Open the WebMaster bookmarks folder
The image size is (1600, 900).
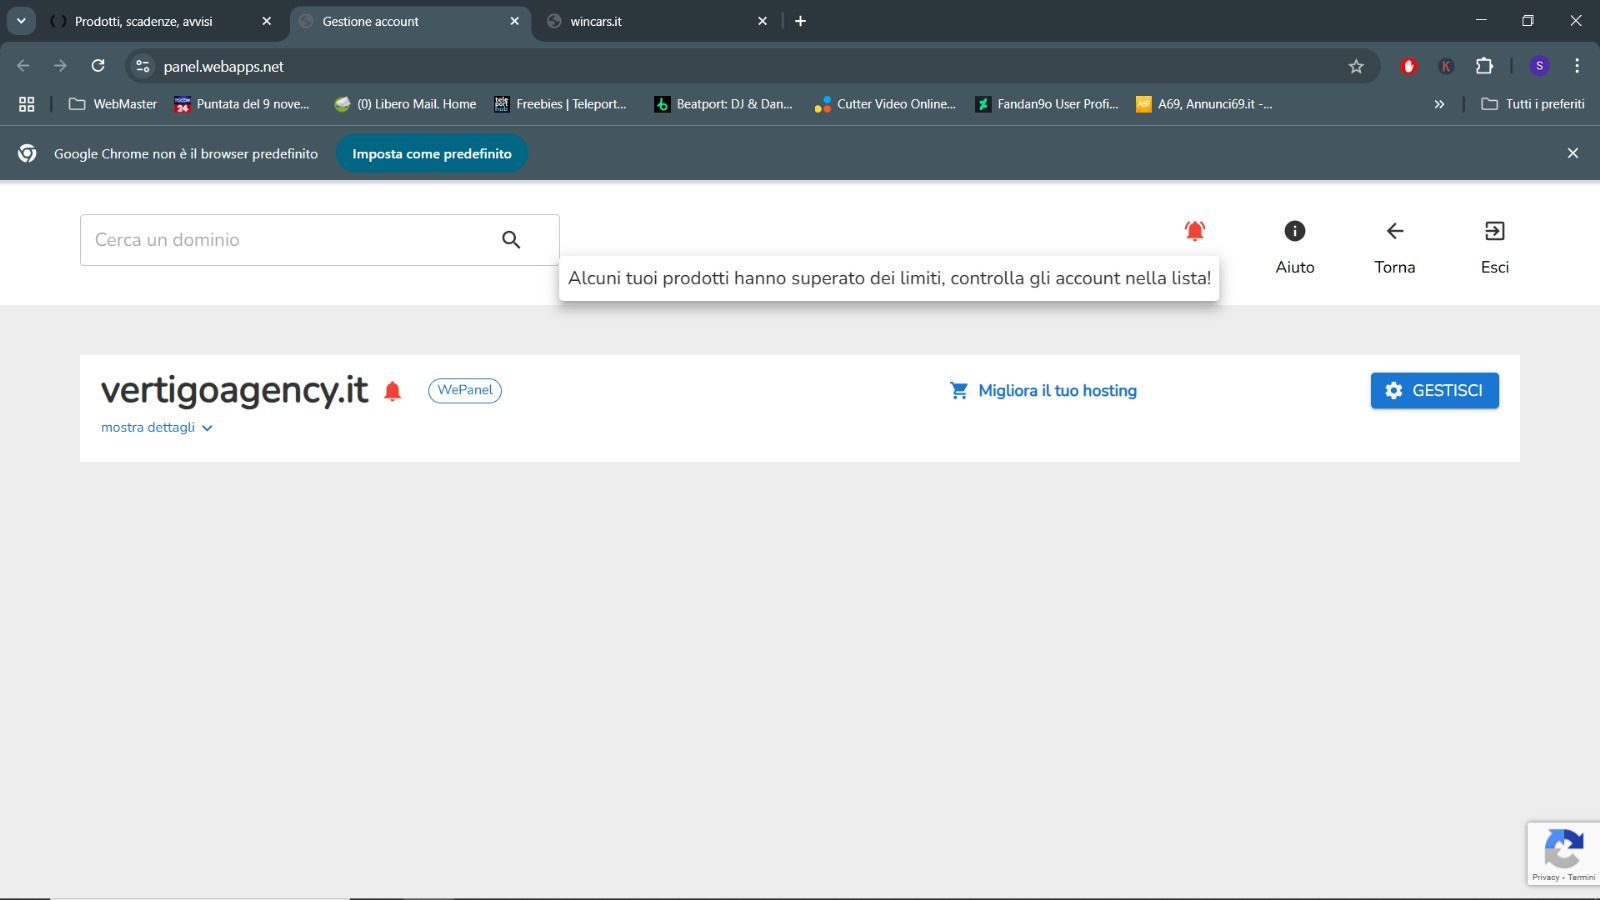pyautogui.click(x=113, y=104)
